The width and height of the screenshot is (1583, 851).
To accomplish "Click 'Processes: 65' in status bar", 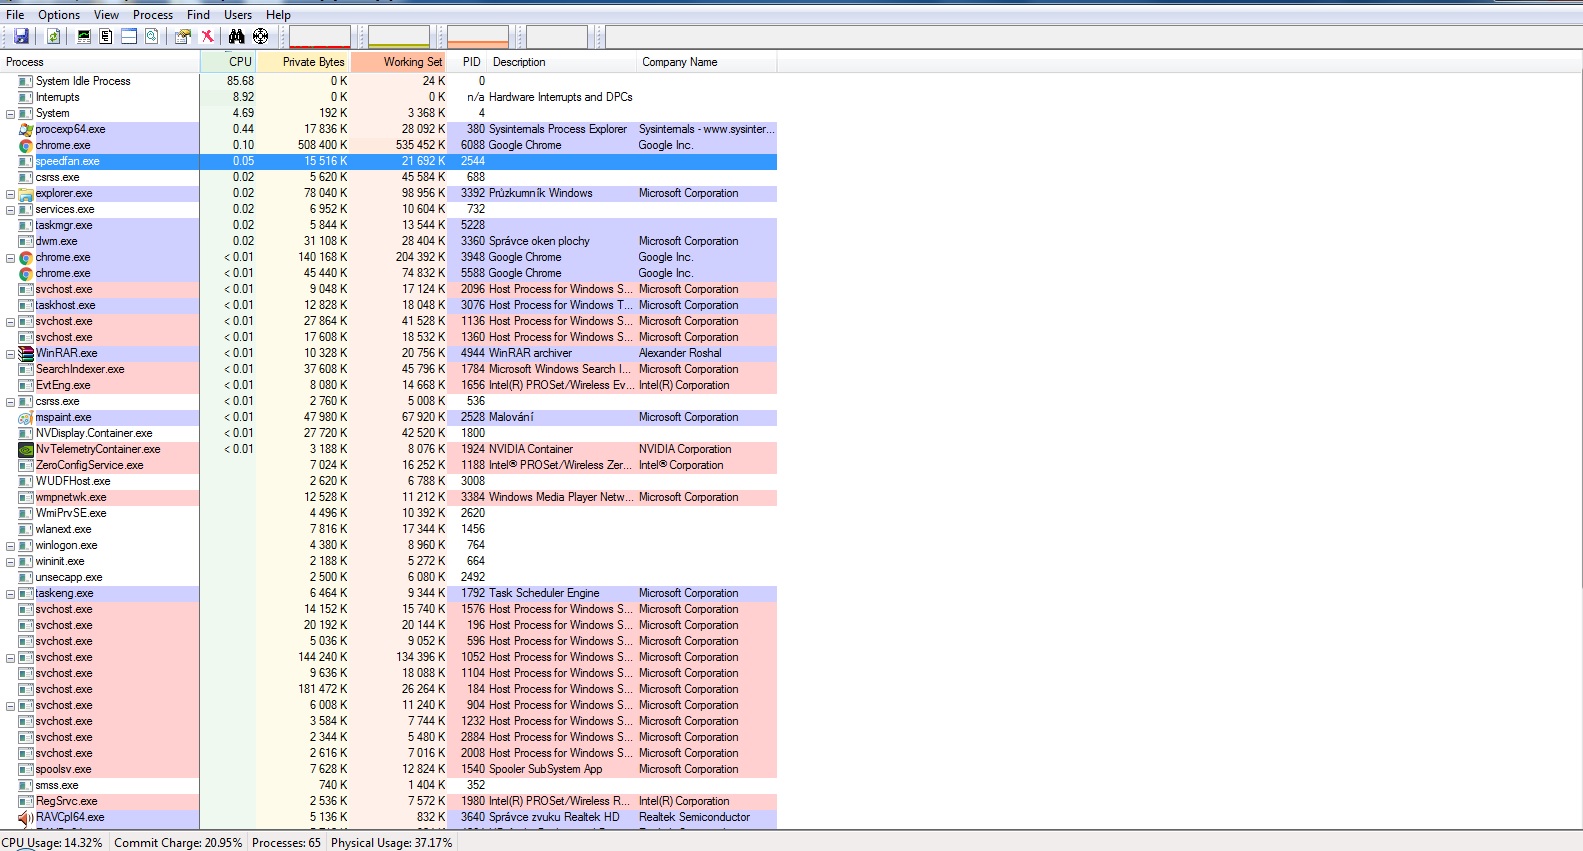I will click(286, 843).
